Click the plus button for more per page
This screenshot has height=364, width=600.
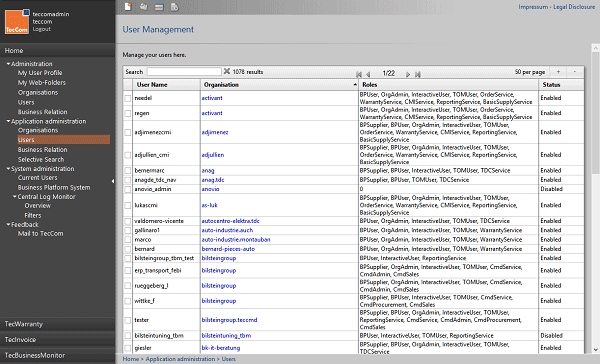tap(558, 72)
